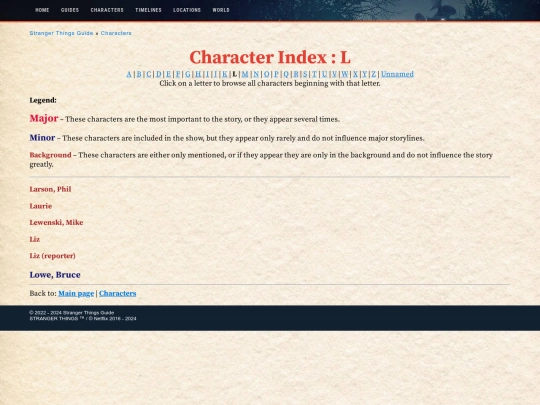Browse characters starting with T
Viewport: 540px width, 405px height.
point(314,74)
